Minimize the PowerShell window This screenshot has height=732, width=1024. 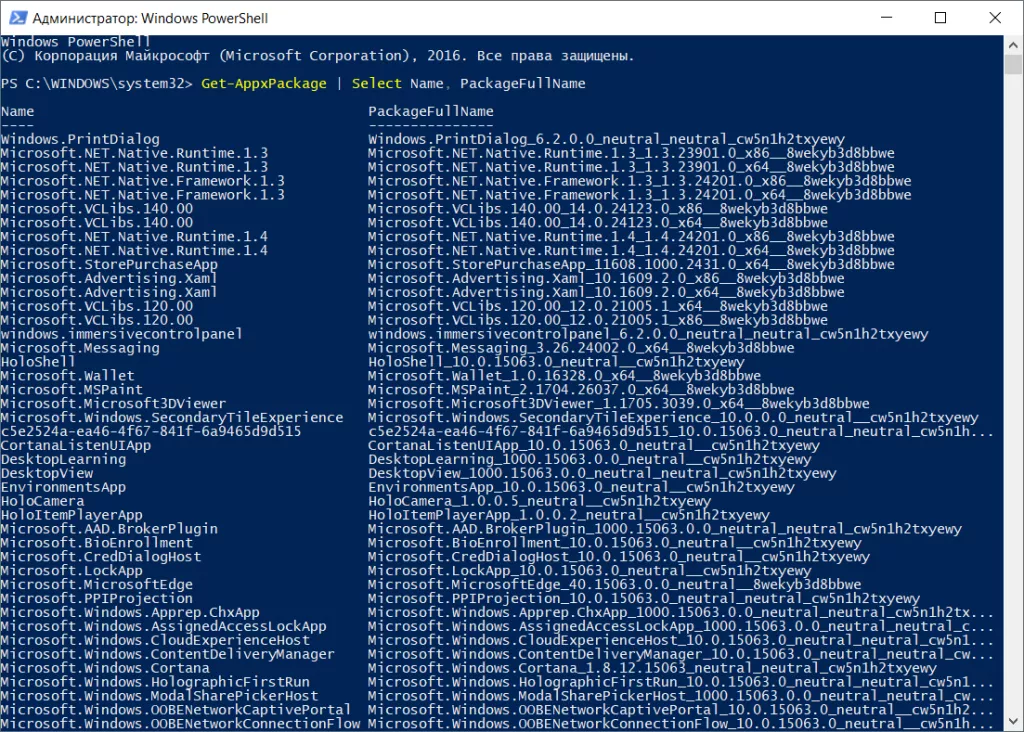886,18
